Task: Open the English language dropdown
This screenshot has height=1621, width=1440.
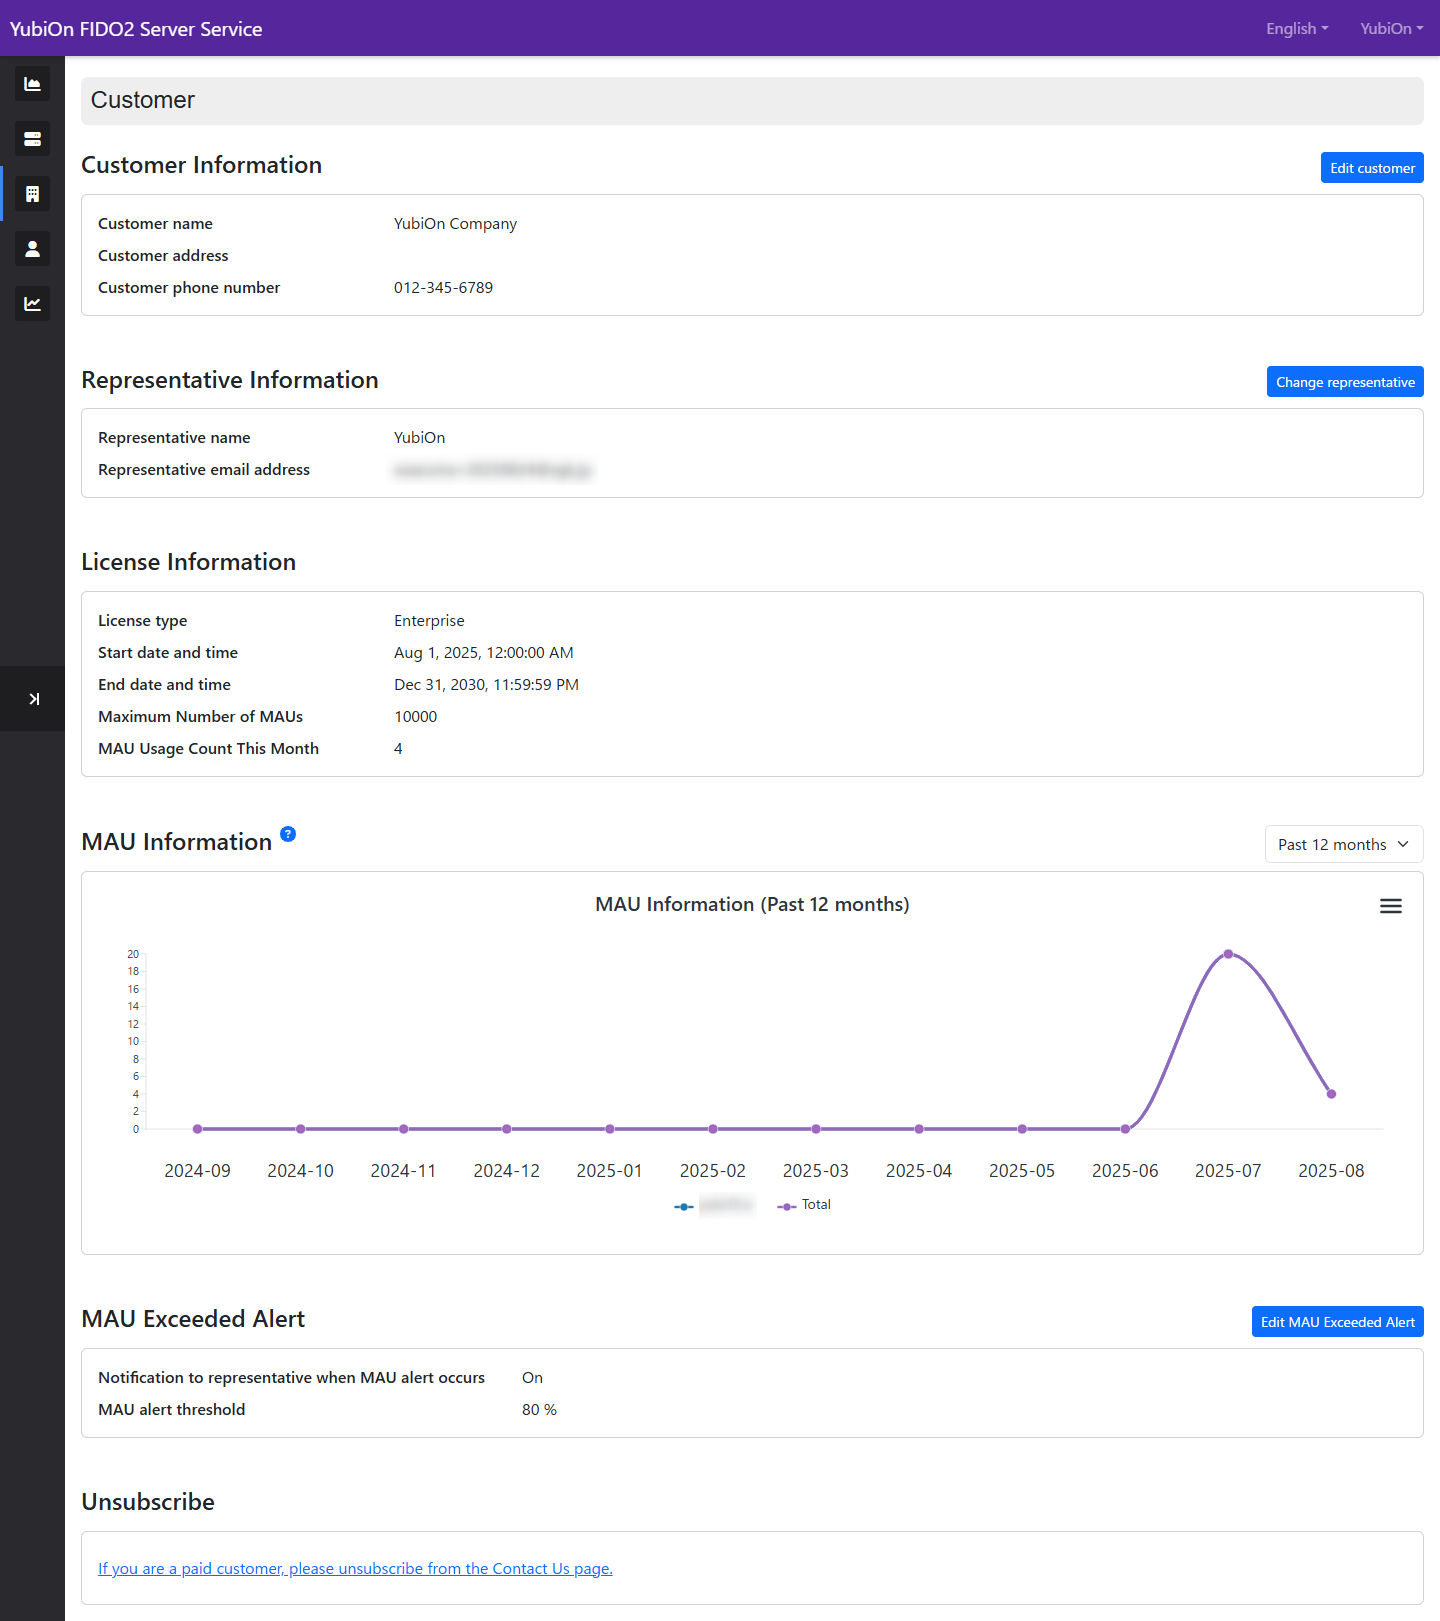Action: [1297, 29]
